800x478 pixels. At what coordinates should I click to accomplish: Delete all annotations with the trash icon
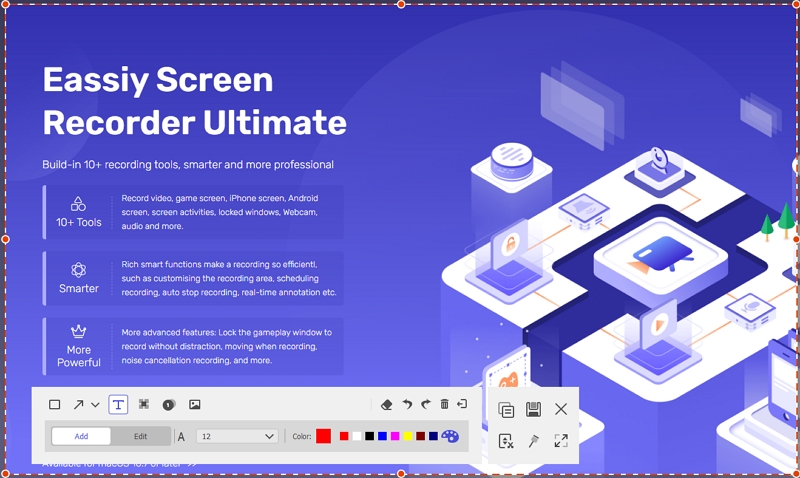(x=444, y=404)
